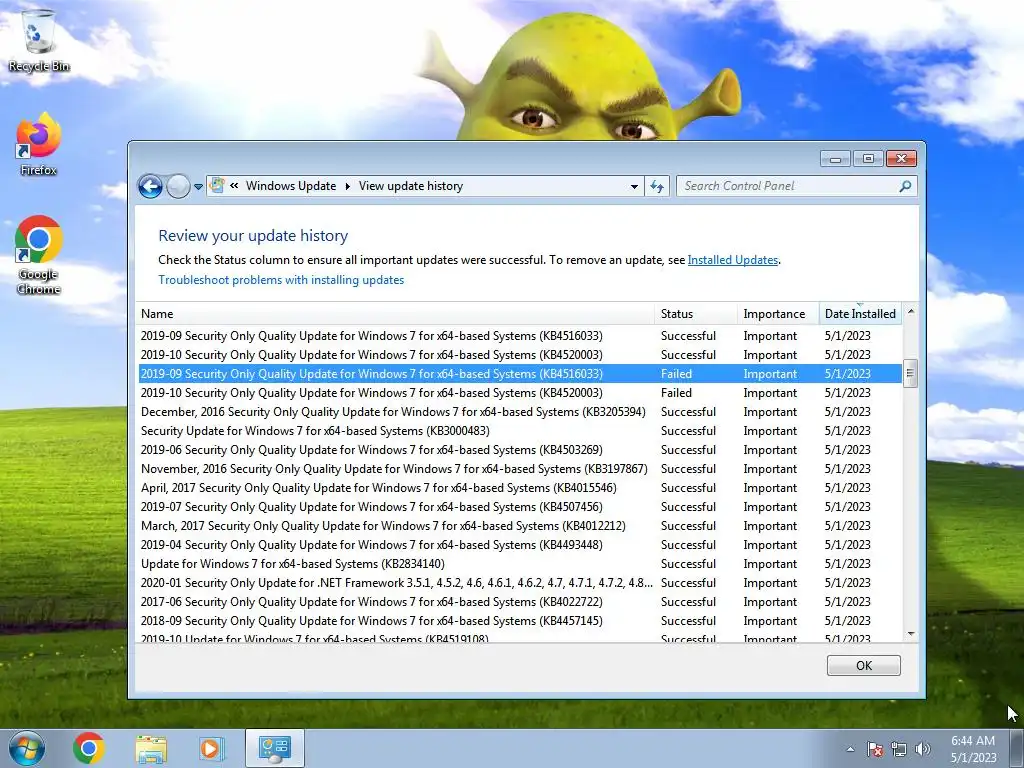
Task: Open the Action Center flag tray icon
Action: click(874, 749)
